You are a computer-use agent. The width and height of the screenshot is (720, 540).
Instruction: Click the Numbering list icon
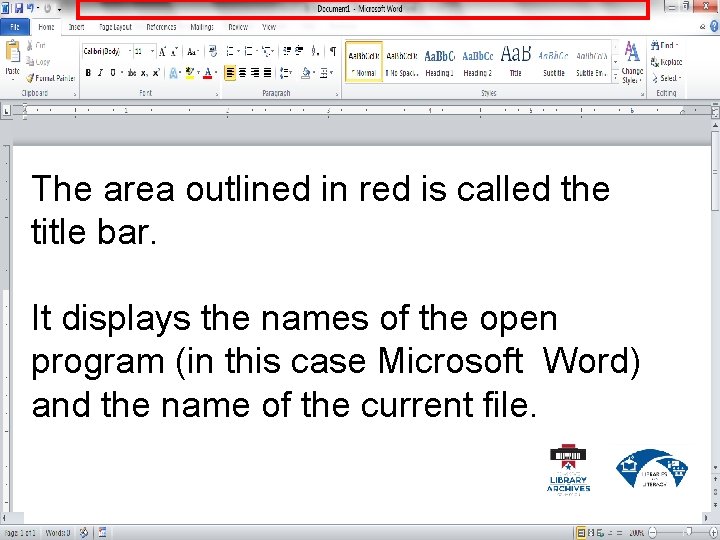[248, 51]
